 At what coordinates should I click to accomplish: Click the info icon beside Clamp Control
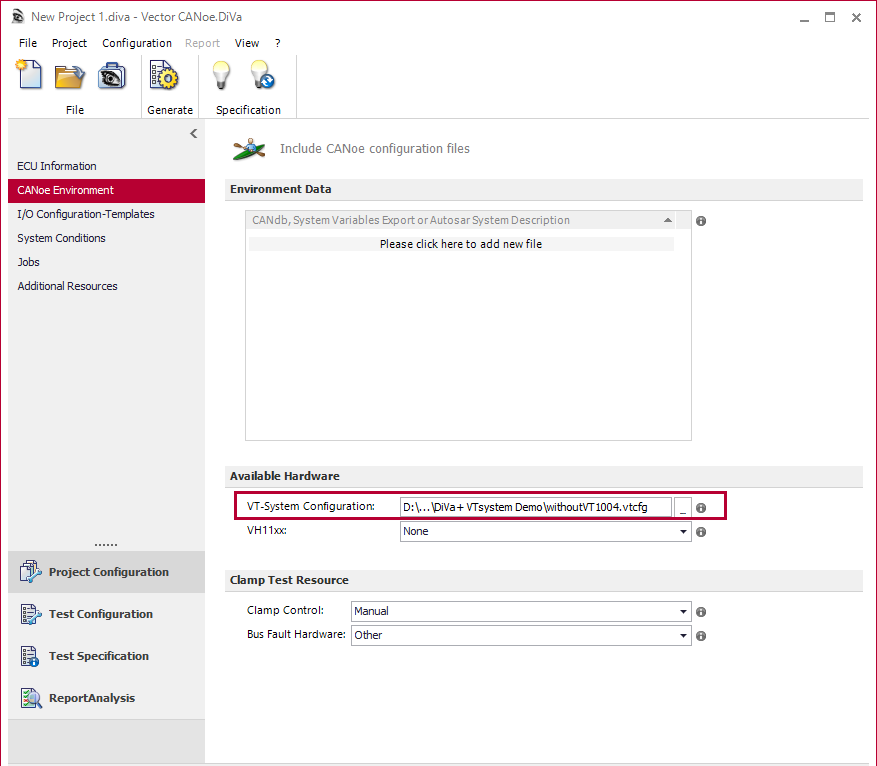click(x=701, y=612)
